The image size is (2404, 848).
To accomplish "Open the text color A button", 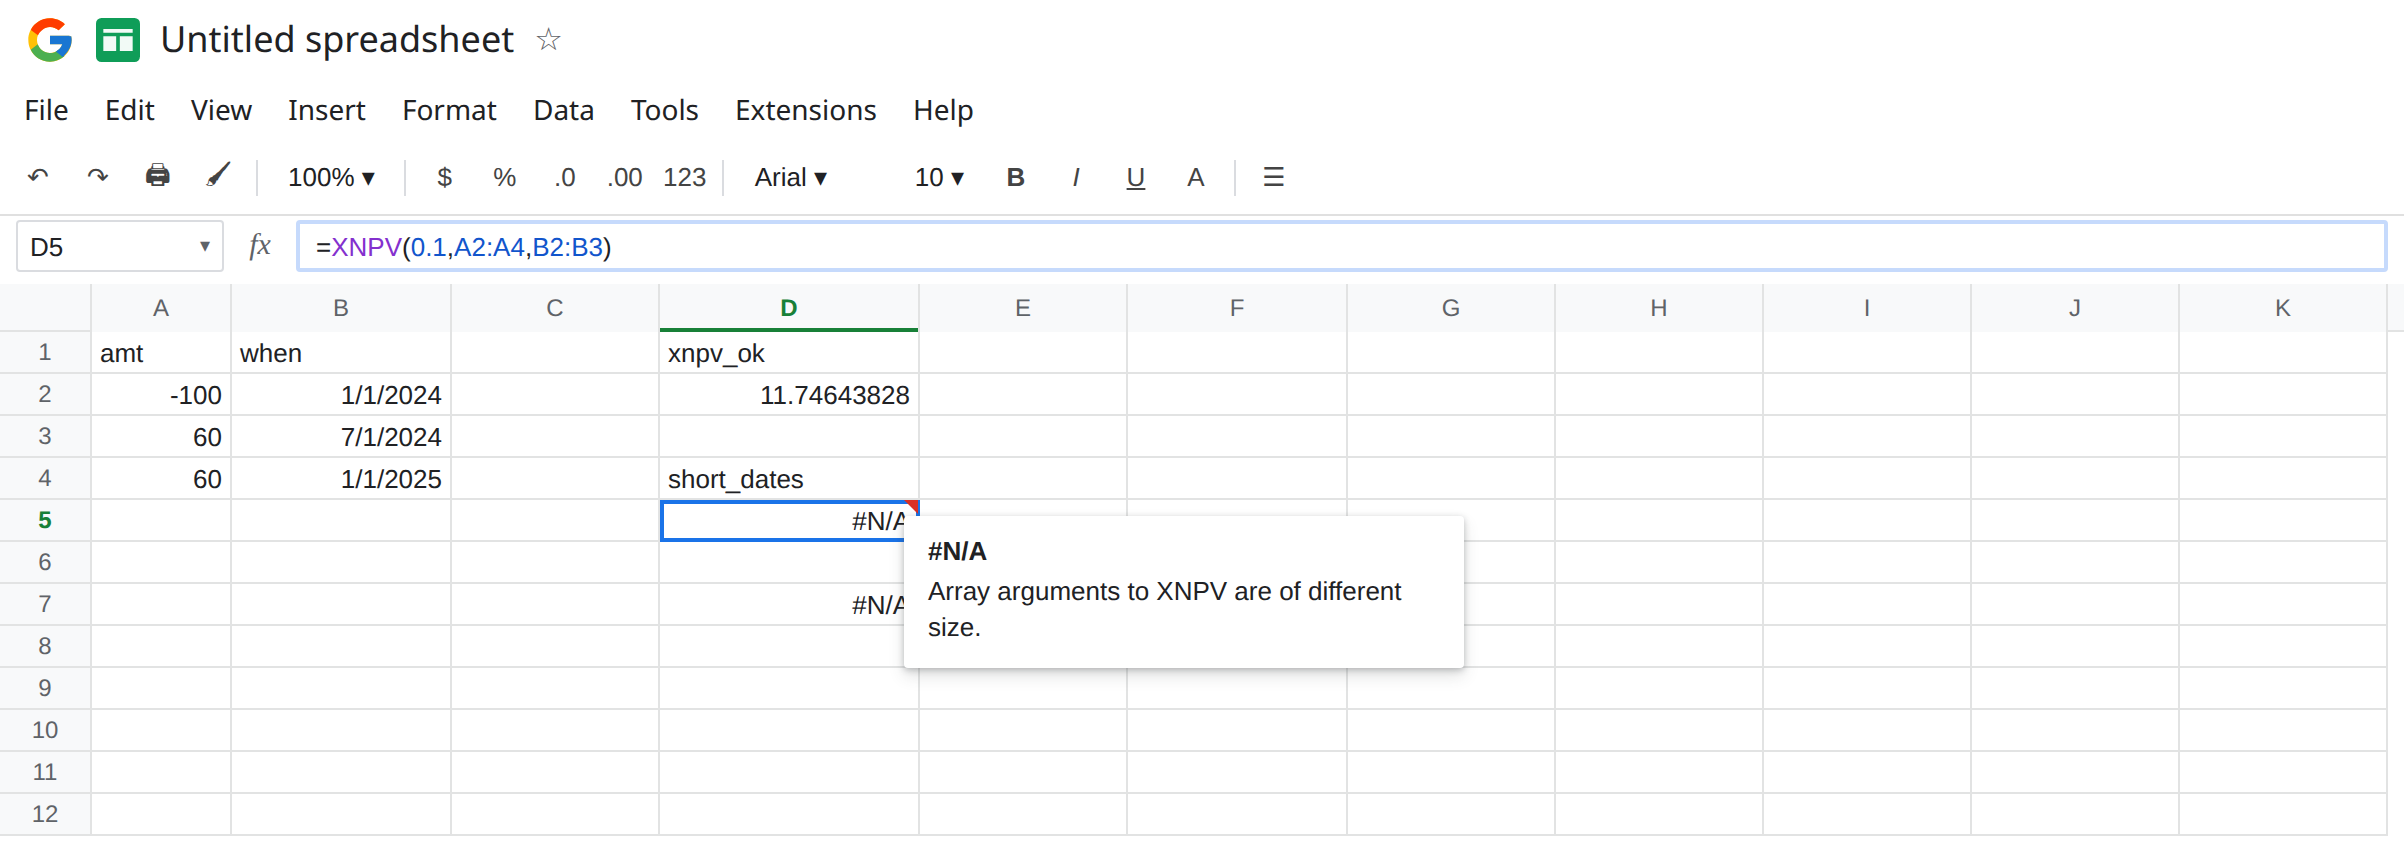I will click(x=1195, y=177).
